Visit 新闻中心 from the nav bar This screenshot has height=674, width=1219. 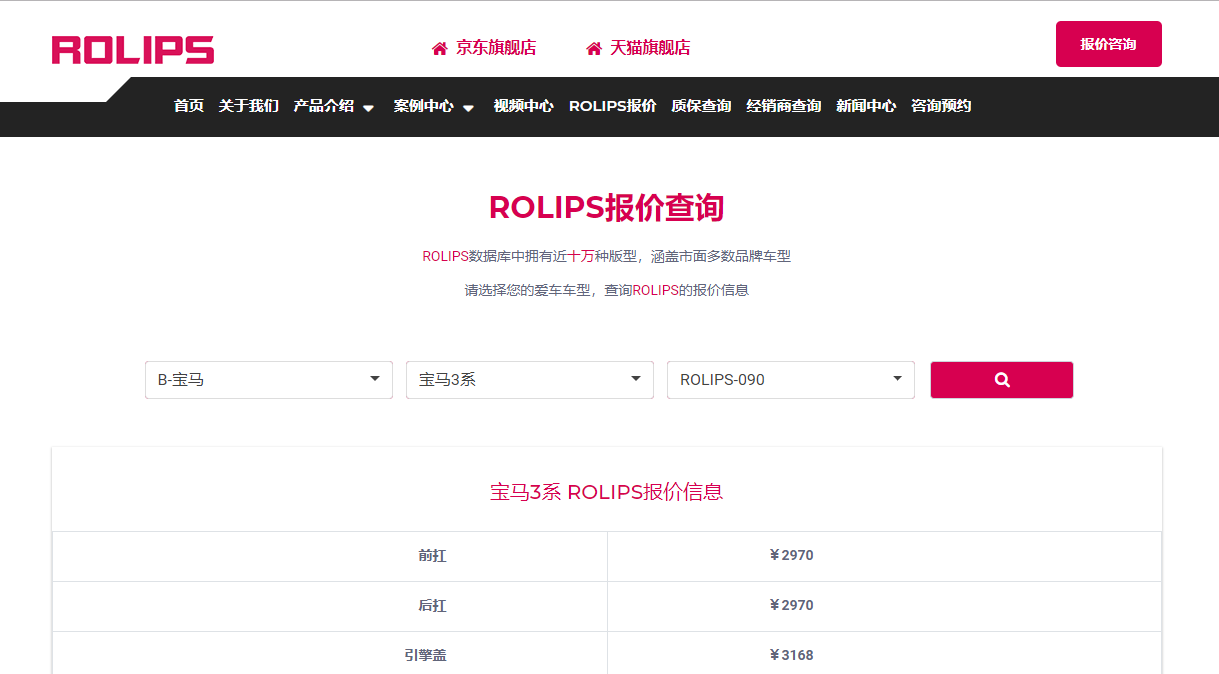[x=866, y=106]
